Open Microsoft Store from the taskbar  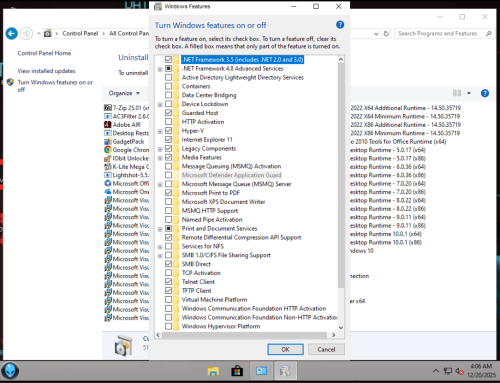[237, 371]
